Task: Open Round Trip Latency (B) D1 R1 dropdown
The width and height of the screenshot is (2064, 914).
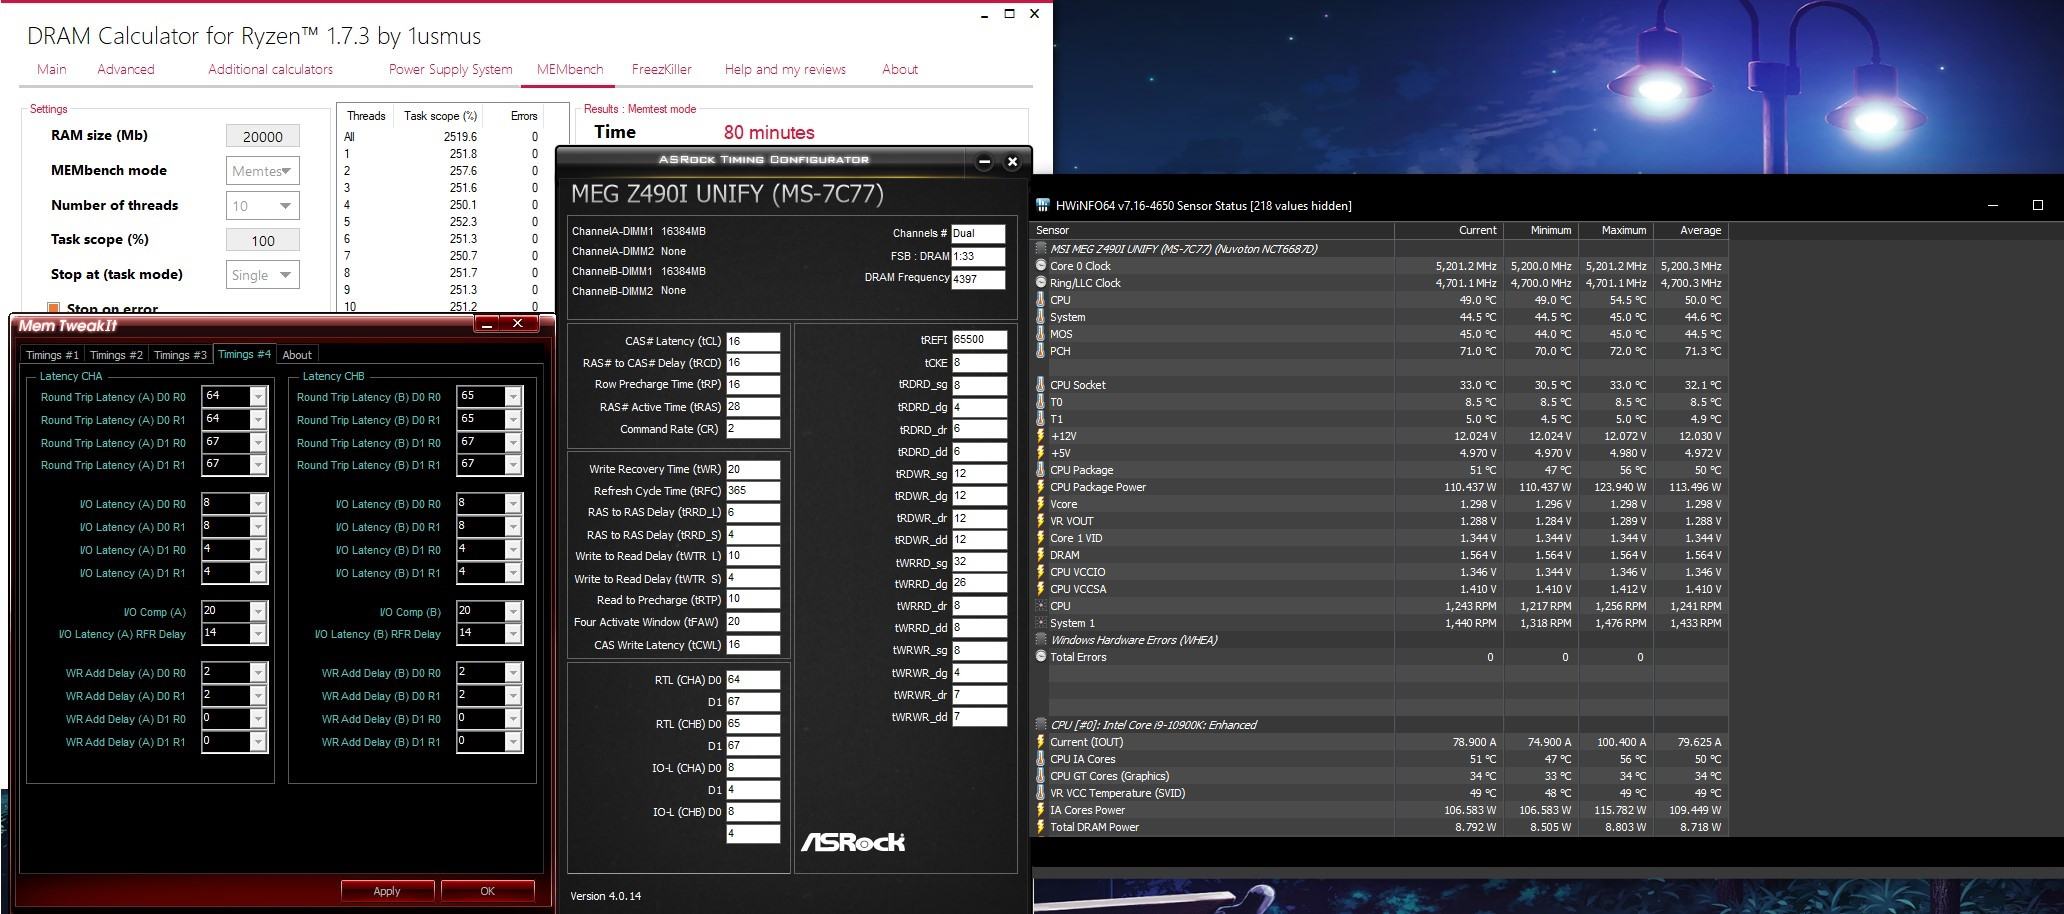Action: coord(513,465)
